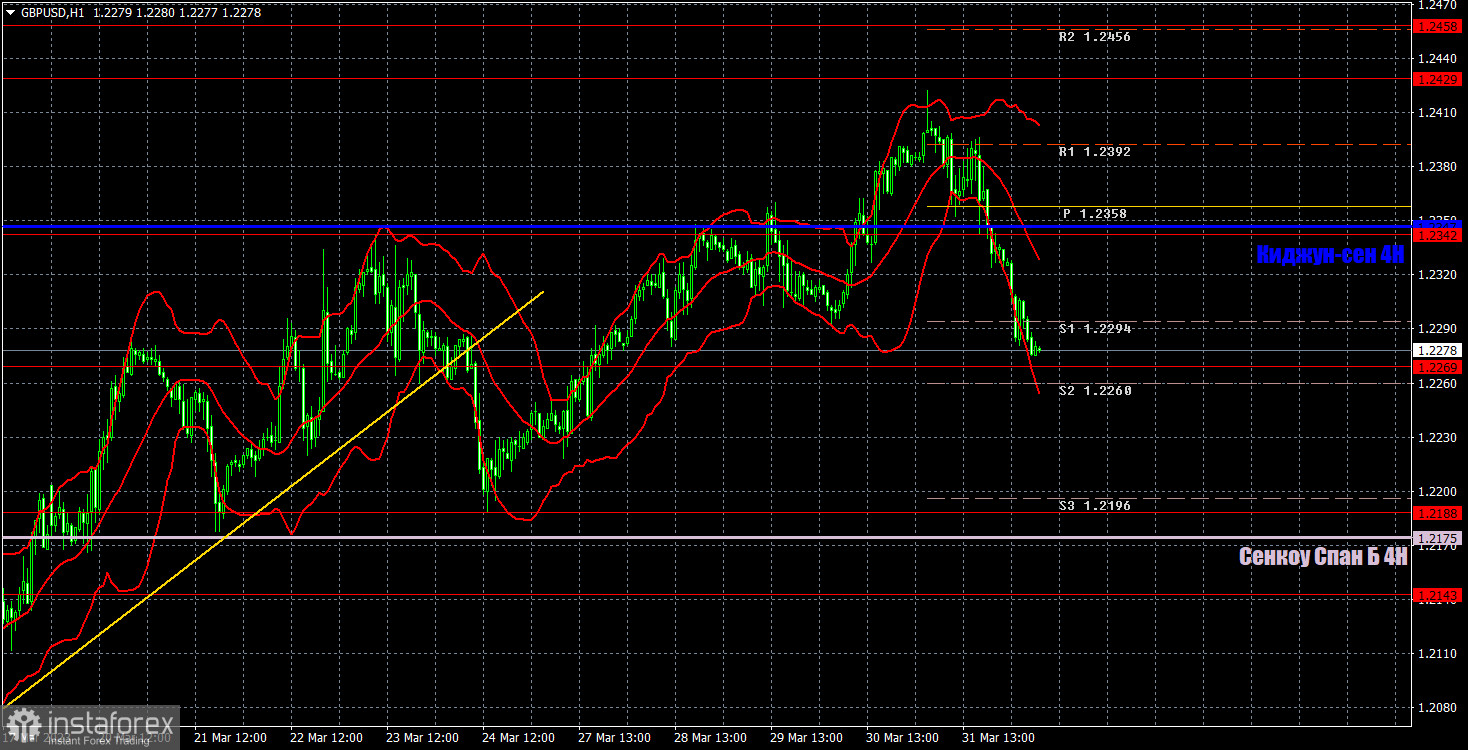The height and width of the screenshot is (750, 1468).
Task: Click the 1.2410 price axis value
Action: [1437, 114]
